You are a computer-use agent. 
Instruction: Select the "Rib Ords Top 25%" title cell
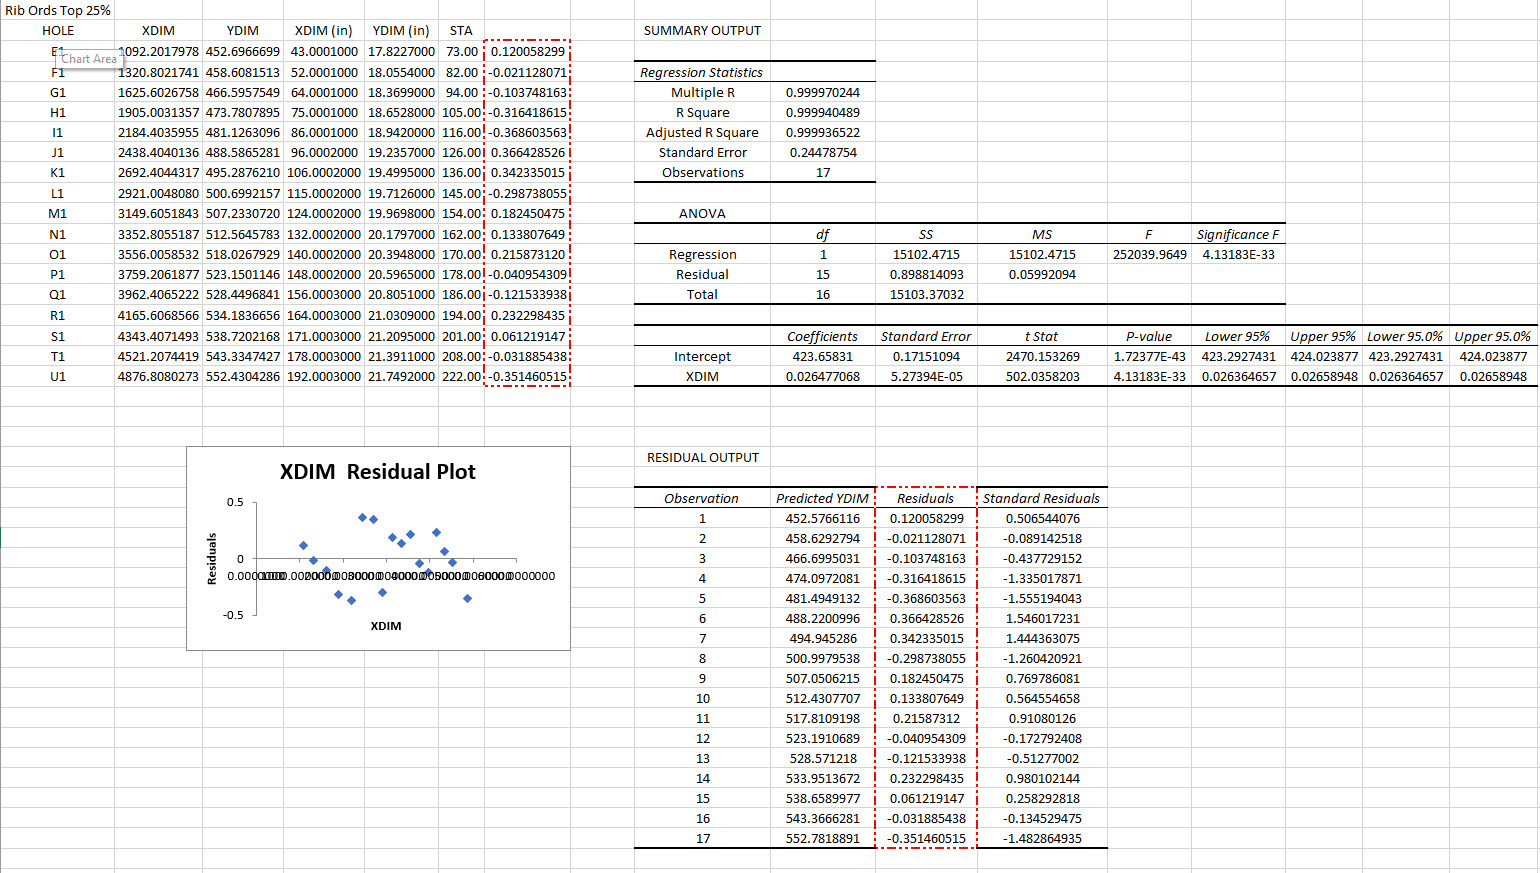pyautogui.click(x=57, y=10)
